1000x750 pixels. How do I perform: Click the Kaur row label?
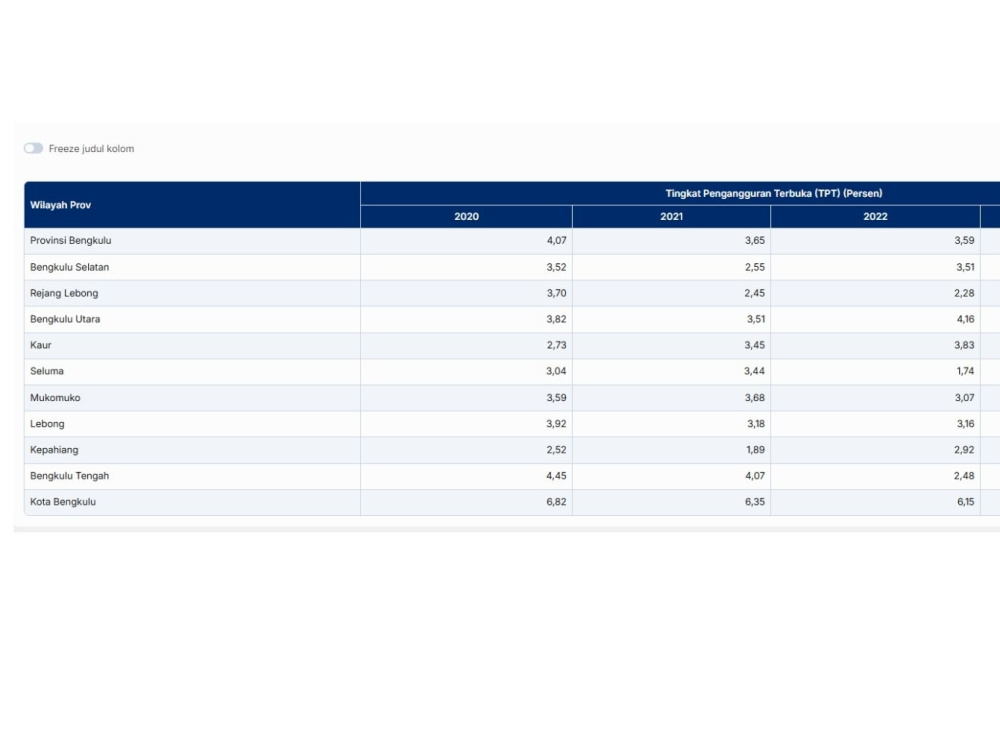[41, 345]
